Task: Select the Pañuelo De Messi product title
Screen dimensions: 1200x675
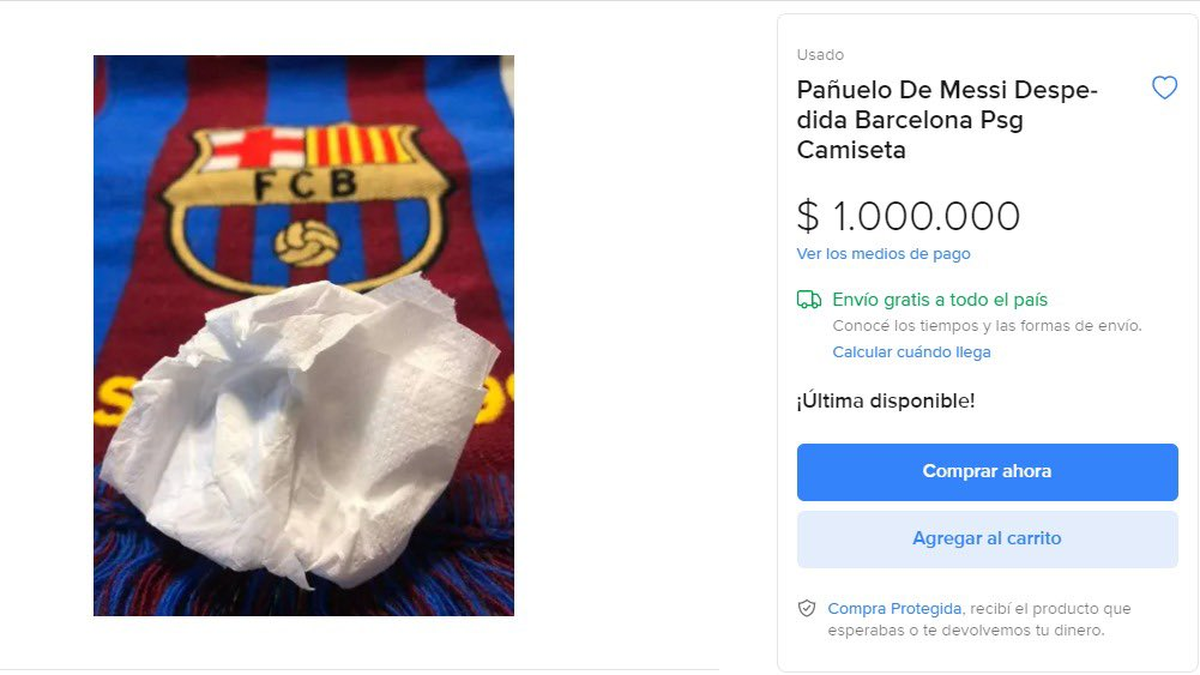Action: point(947,120)
